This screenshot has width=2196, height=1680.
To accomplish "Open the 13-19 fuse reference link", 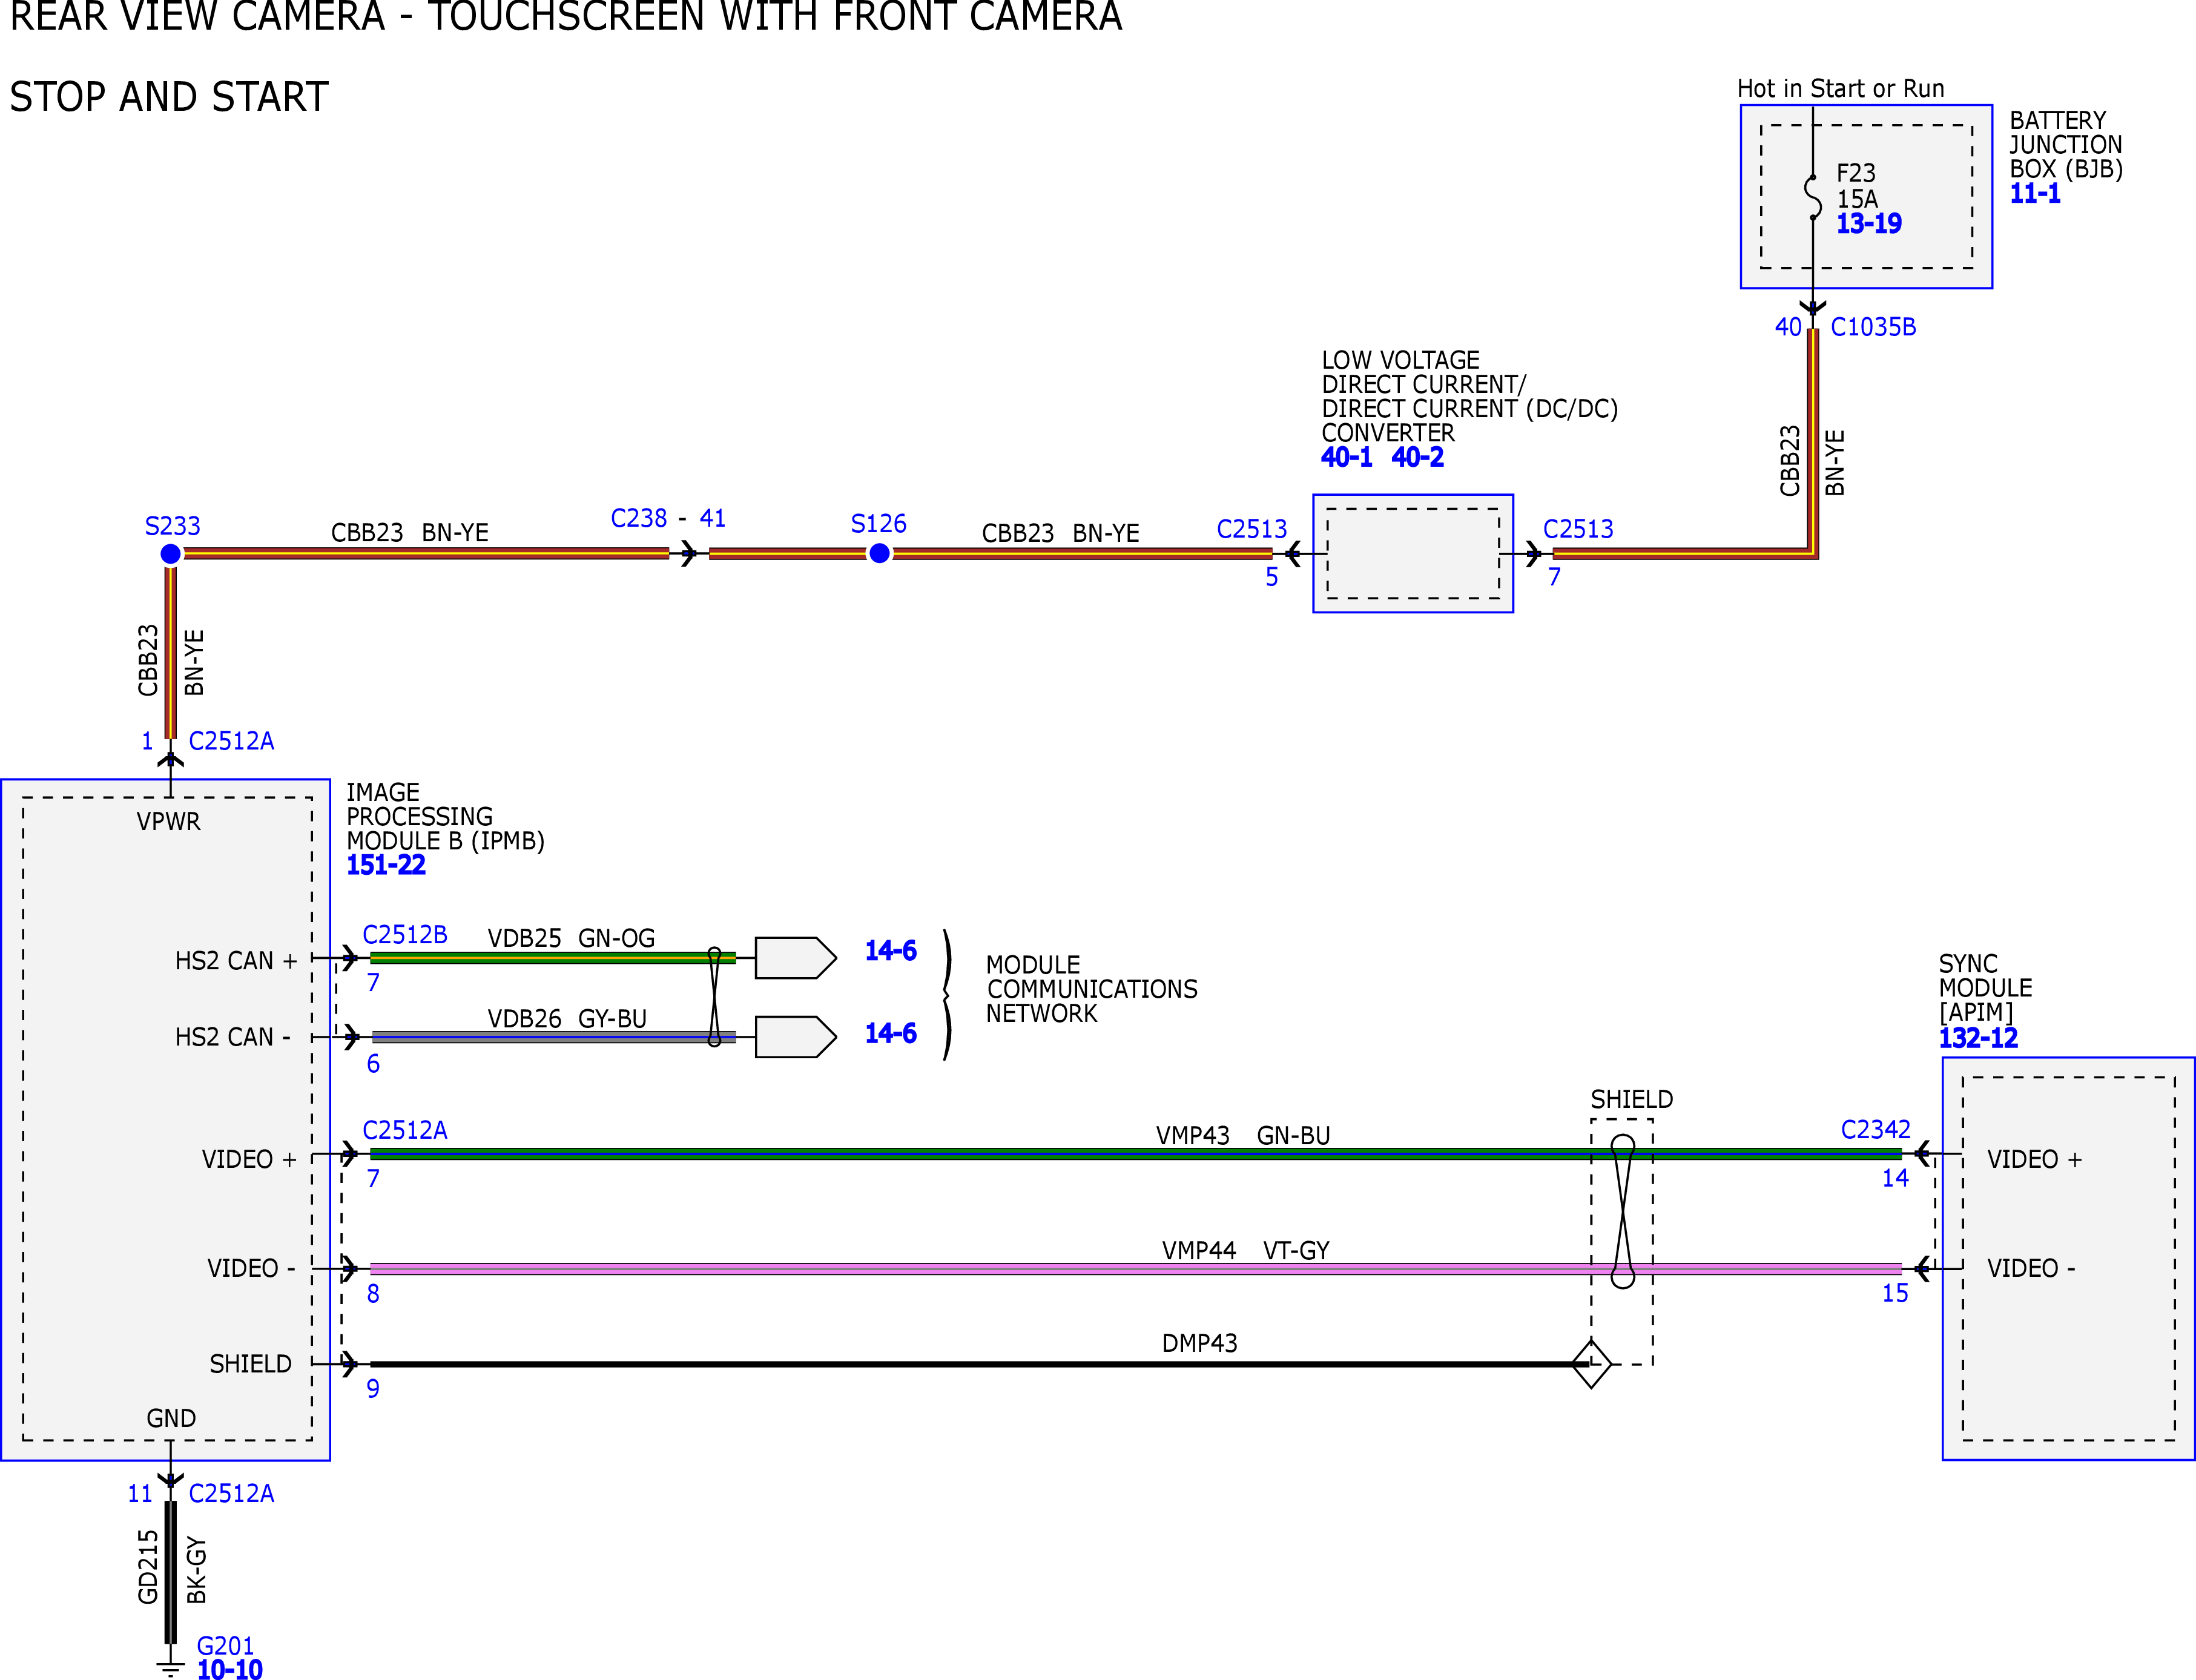I will coord(1868,224).
